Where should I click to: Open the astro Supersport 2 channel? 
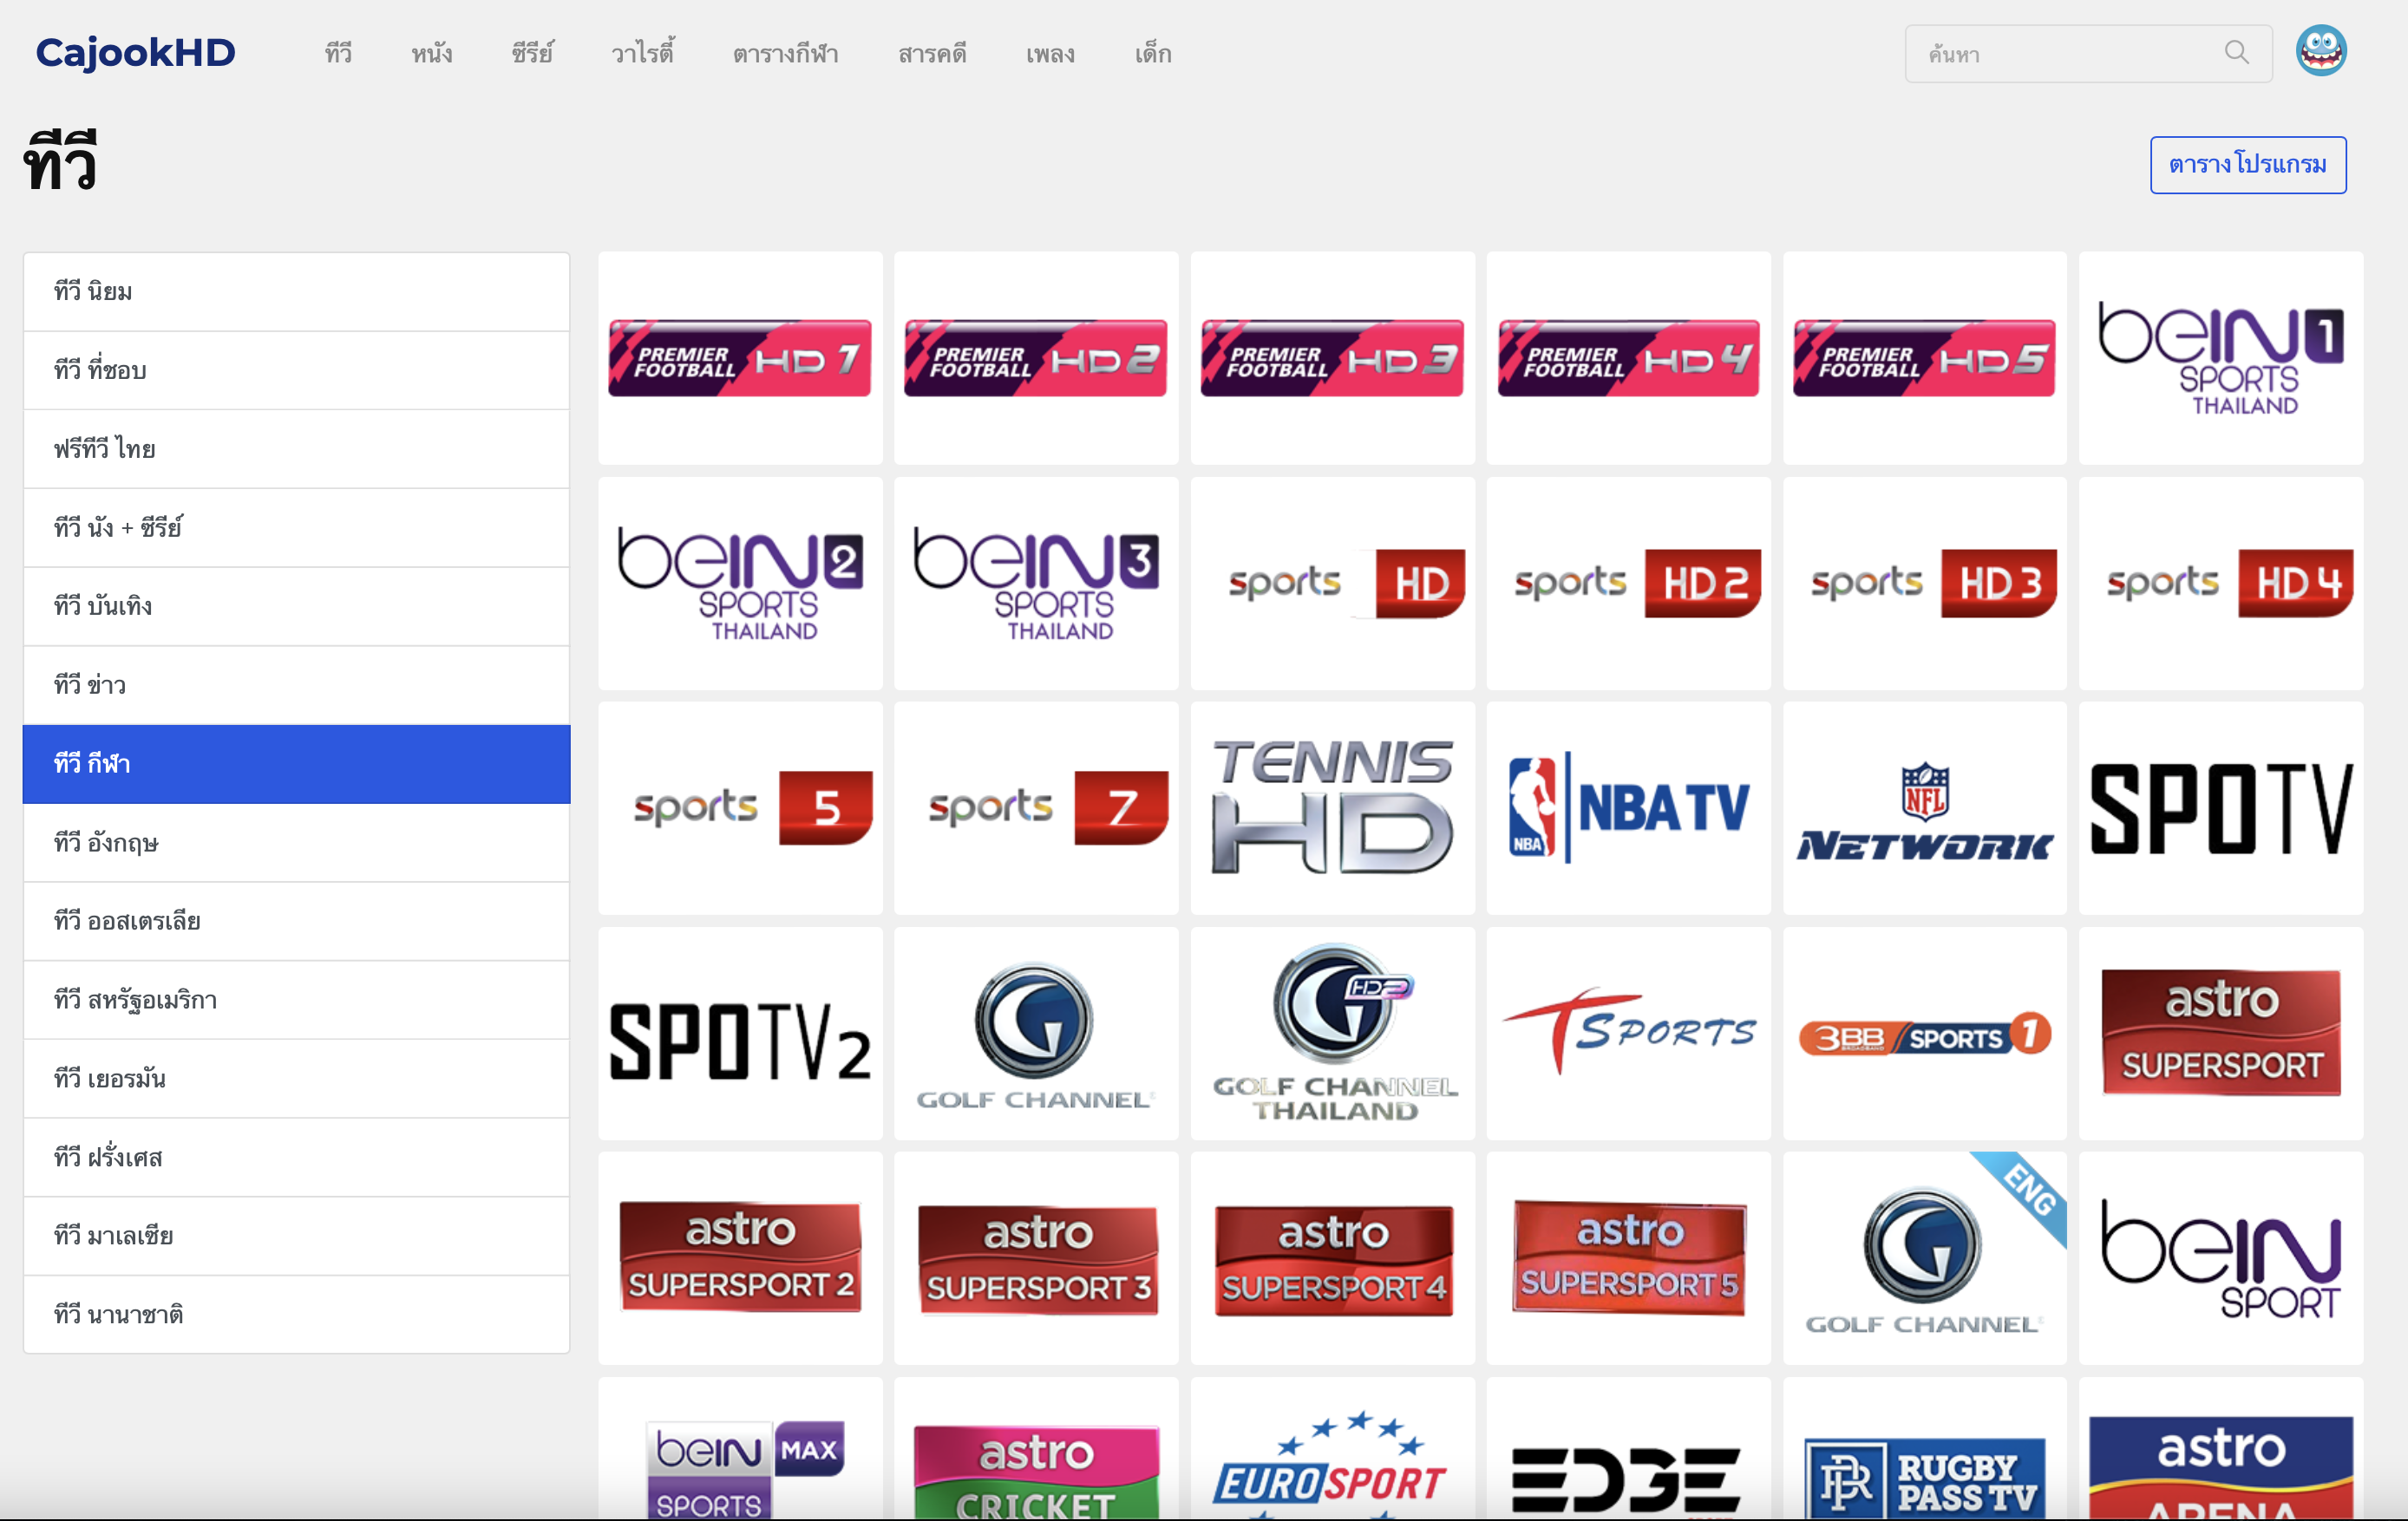click(740, 1258)
